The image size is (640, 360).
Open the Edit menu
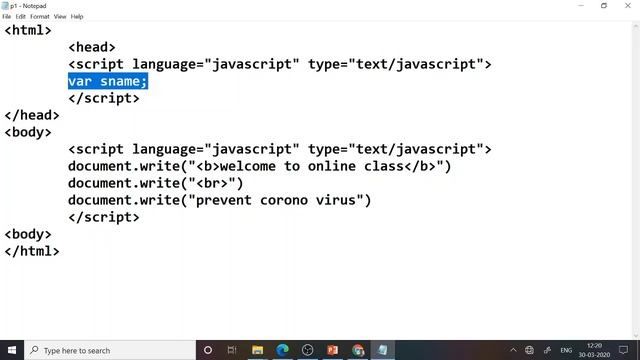point(20,17)
